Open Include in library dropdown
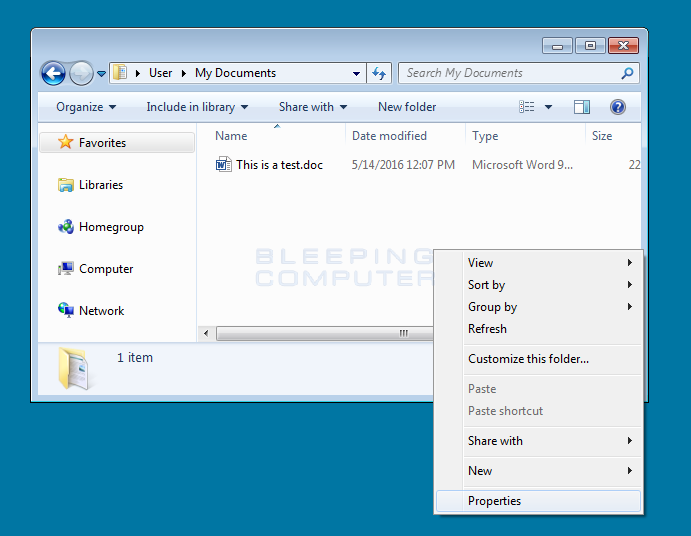Image resolution: width=691 pixels, height=536 pixels. tap(197, 107)
